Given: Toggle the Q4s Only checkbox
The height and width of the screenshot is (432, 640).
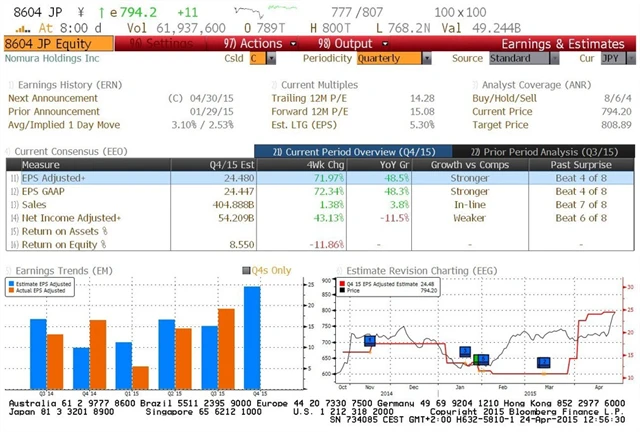Looking at the screenshot, I should [245, 270].
